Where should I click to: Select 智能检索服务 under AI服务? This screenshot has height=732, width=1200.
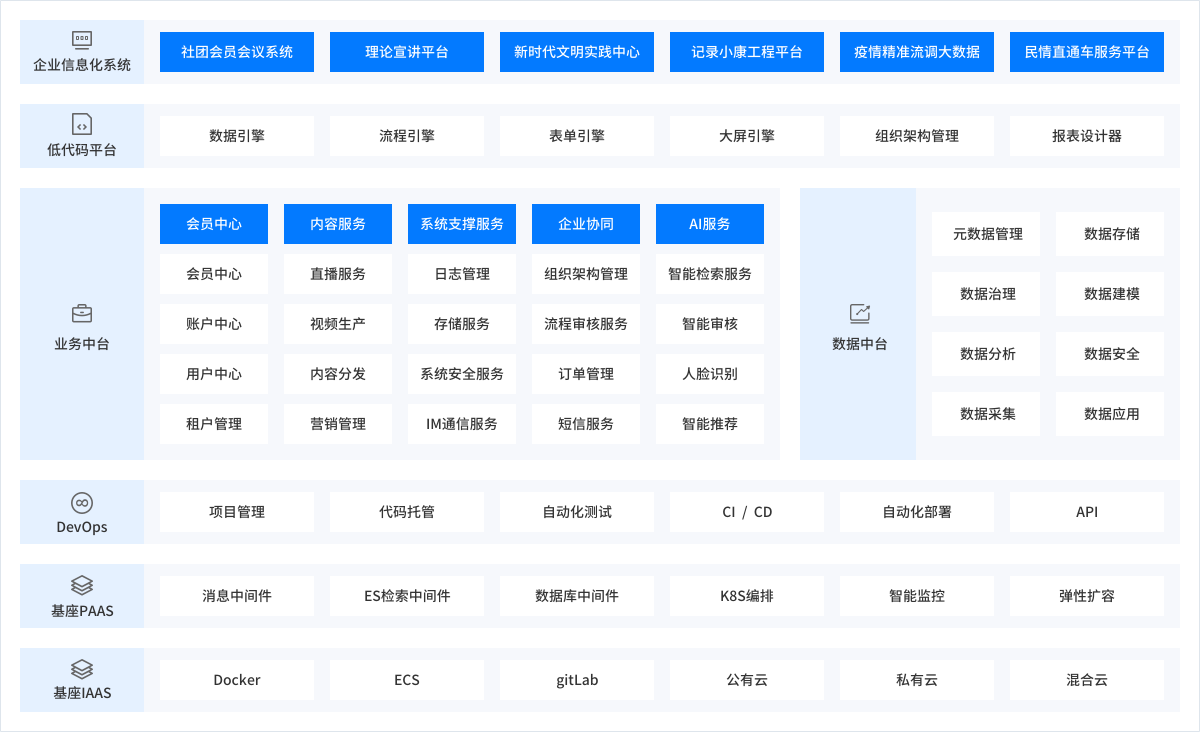pos(710,274)
